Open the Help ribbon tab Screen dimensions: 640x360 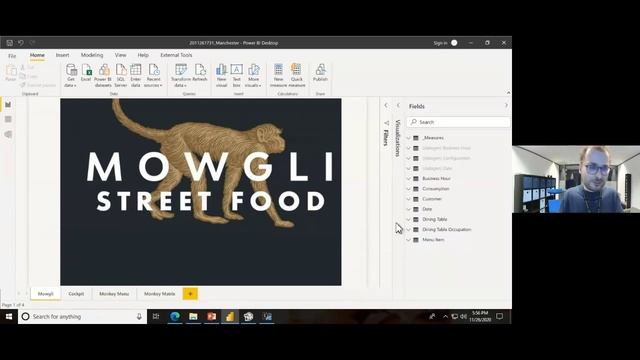(x=143, y=55)
